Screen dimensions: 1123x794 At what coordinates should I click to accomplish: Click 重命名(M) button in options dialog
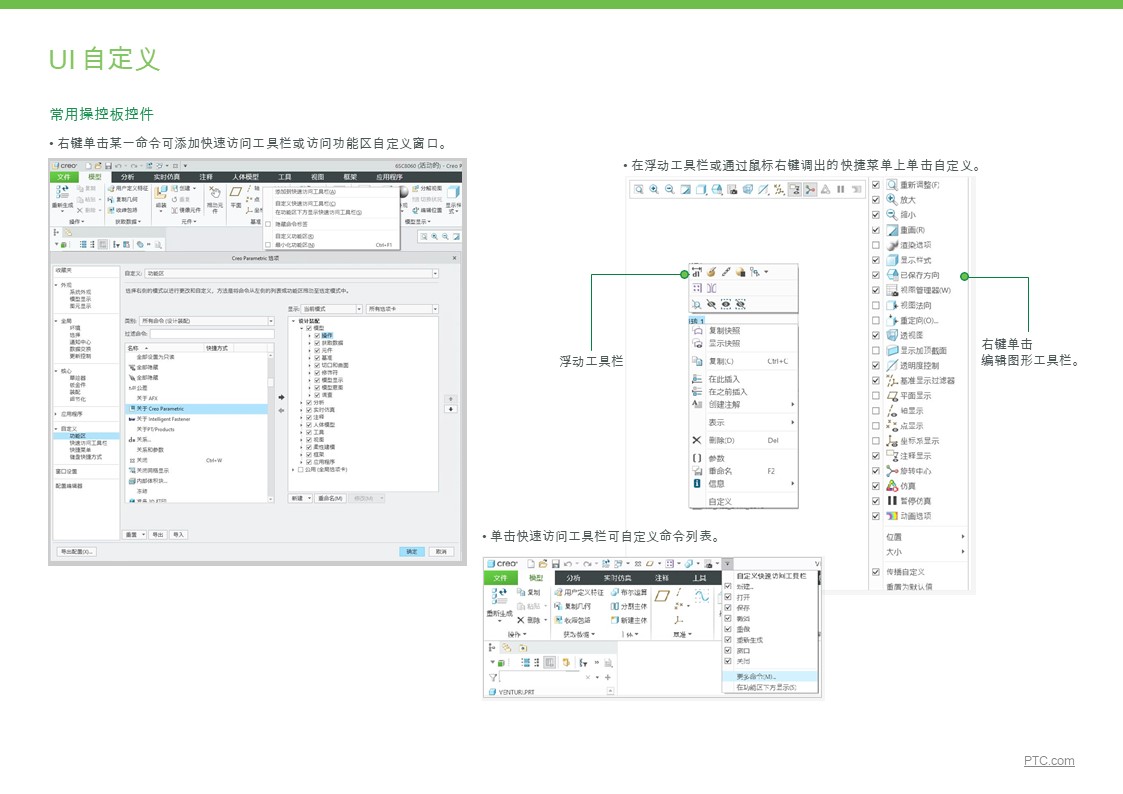pyautogui.click(x=330, y=498)
